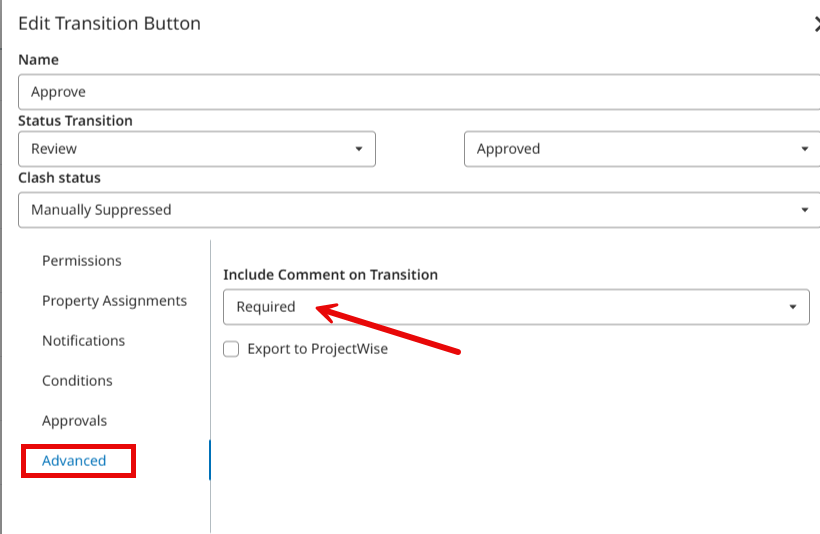This screenshot has height=534, width=820.
Task: Click the Include Comment on Transition label
Action: (x=331, y=275)
